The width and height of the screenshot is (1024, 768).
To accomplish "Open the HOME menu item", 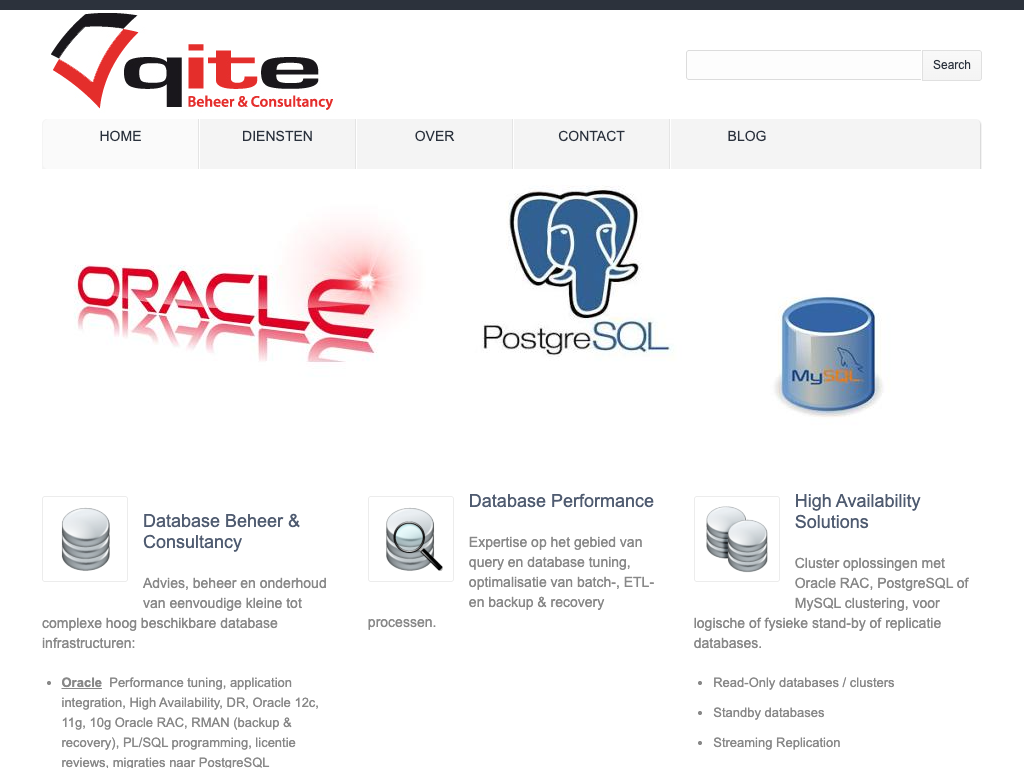I will [x=120, y=137].
